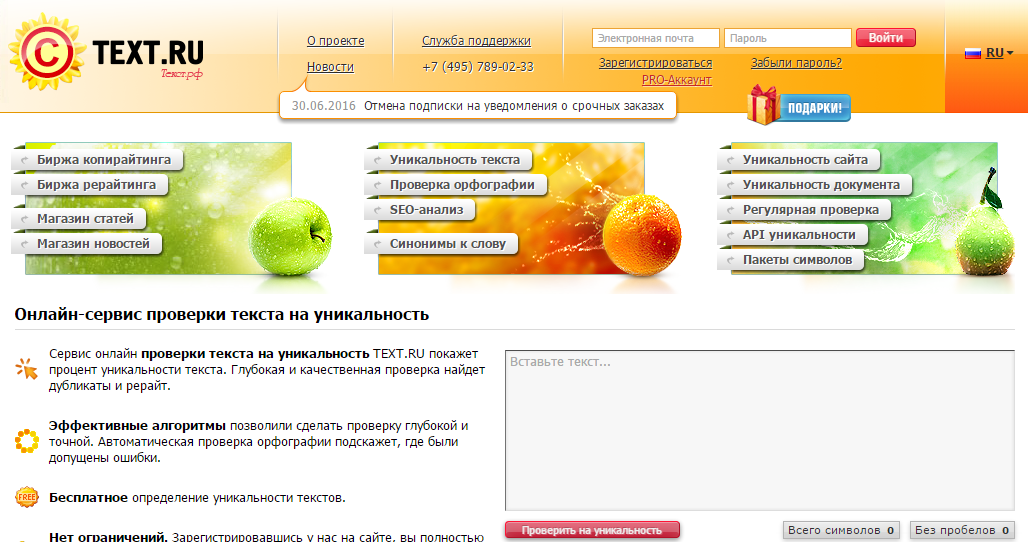Click the Забыли пароль? link
1028x542 pixels.
796,63
